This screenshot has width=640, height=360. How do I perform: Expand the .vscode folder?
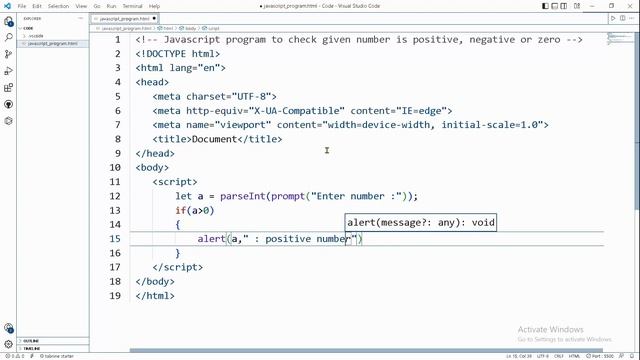coord(53,36)
